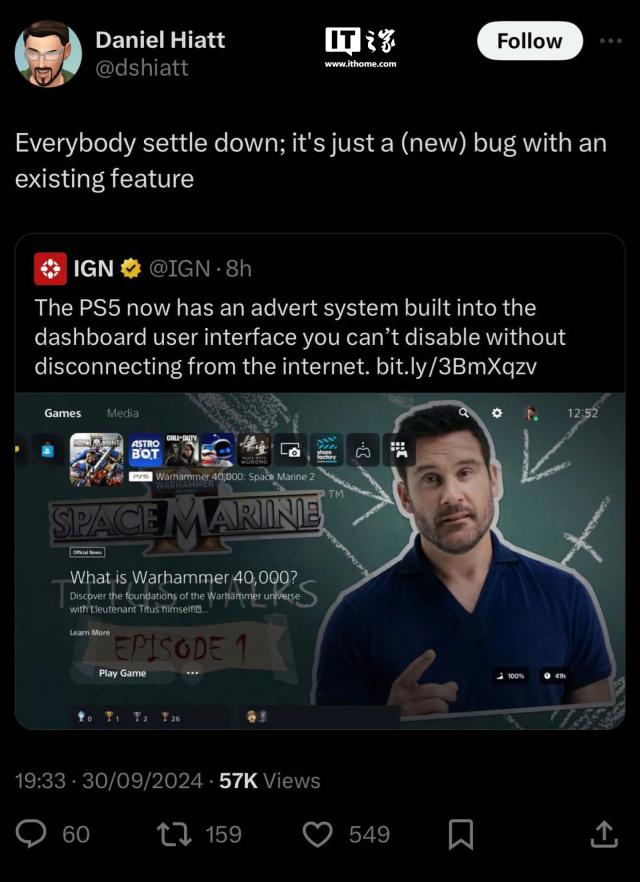Click the PS5 search magnifier icon

(x=463, y=413)
